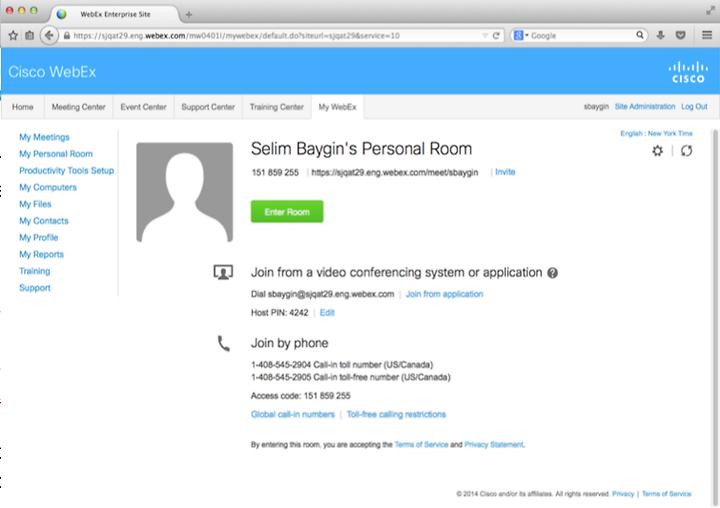
Task: Open the search engine selector dropdown
Action: click(521, 35)
